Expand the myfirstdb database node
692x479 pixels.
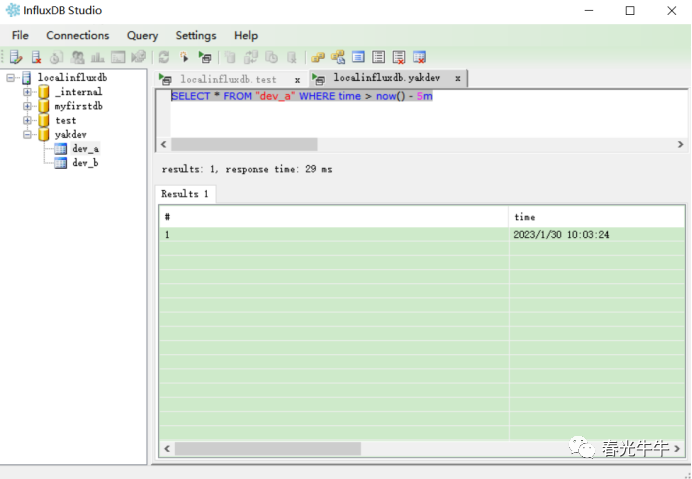click(27, 106)
